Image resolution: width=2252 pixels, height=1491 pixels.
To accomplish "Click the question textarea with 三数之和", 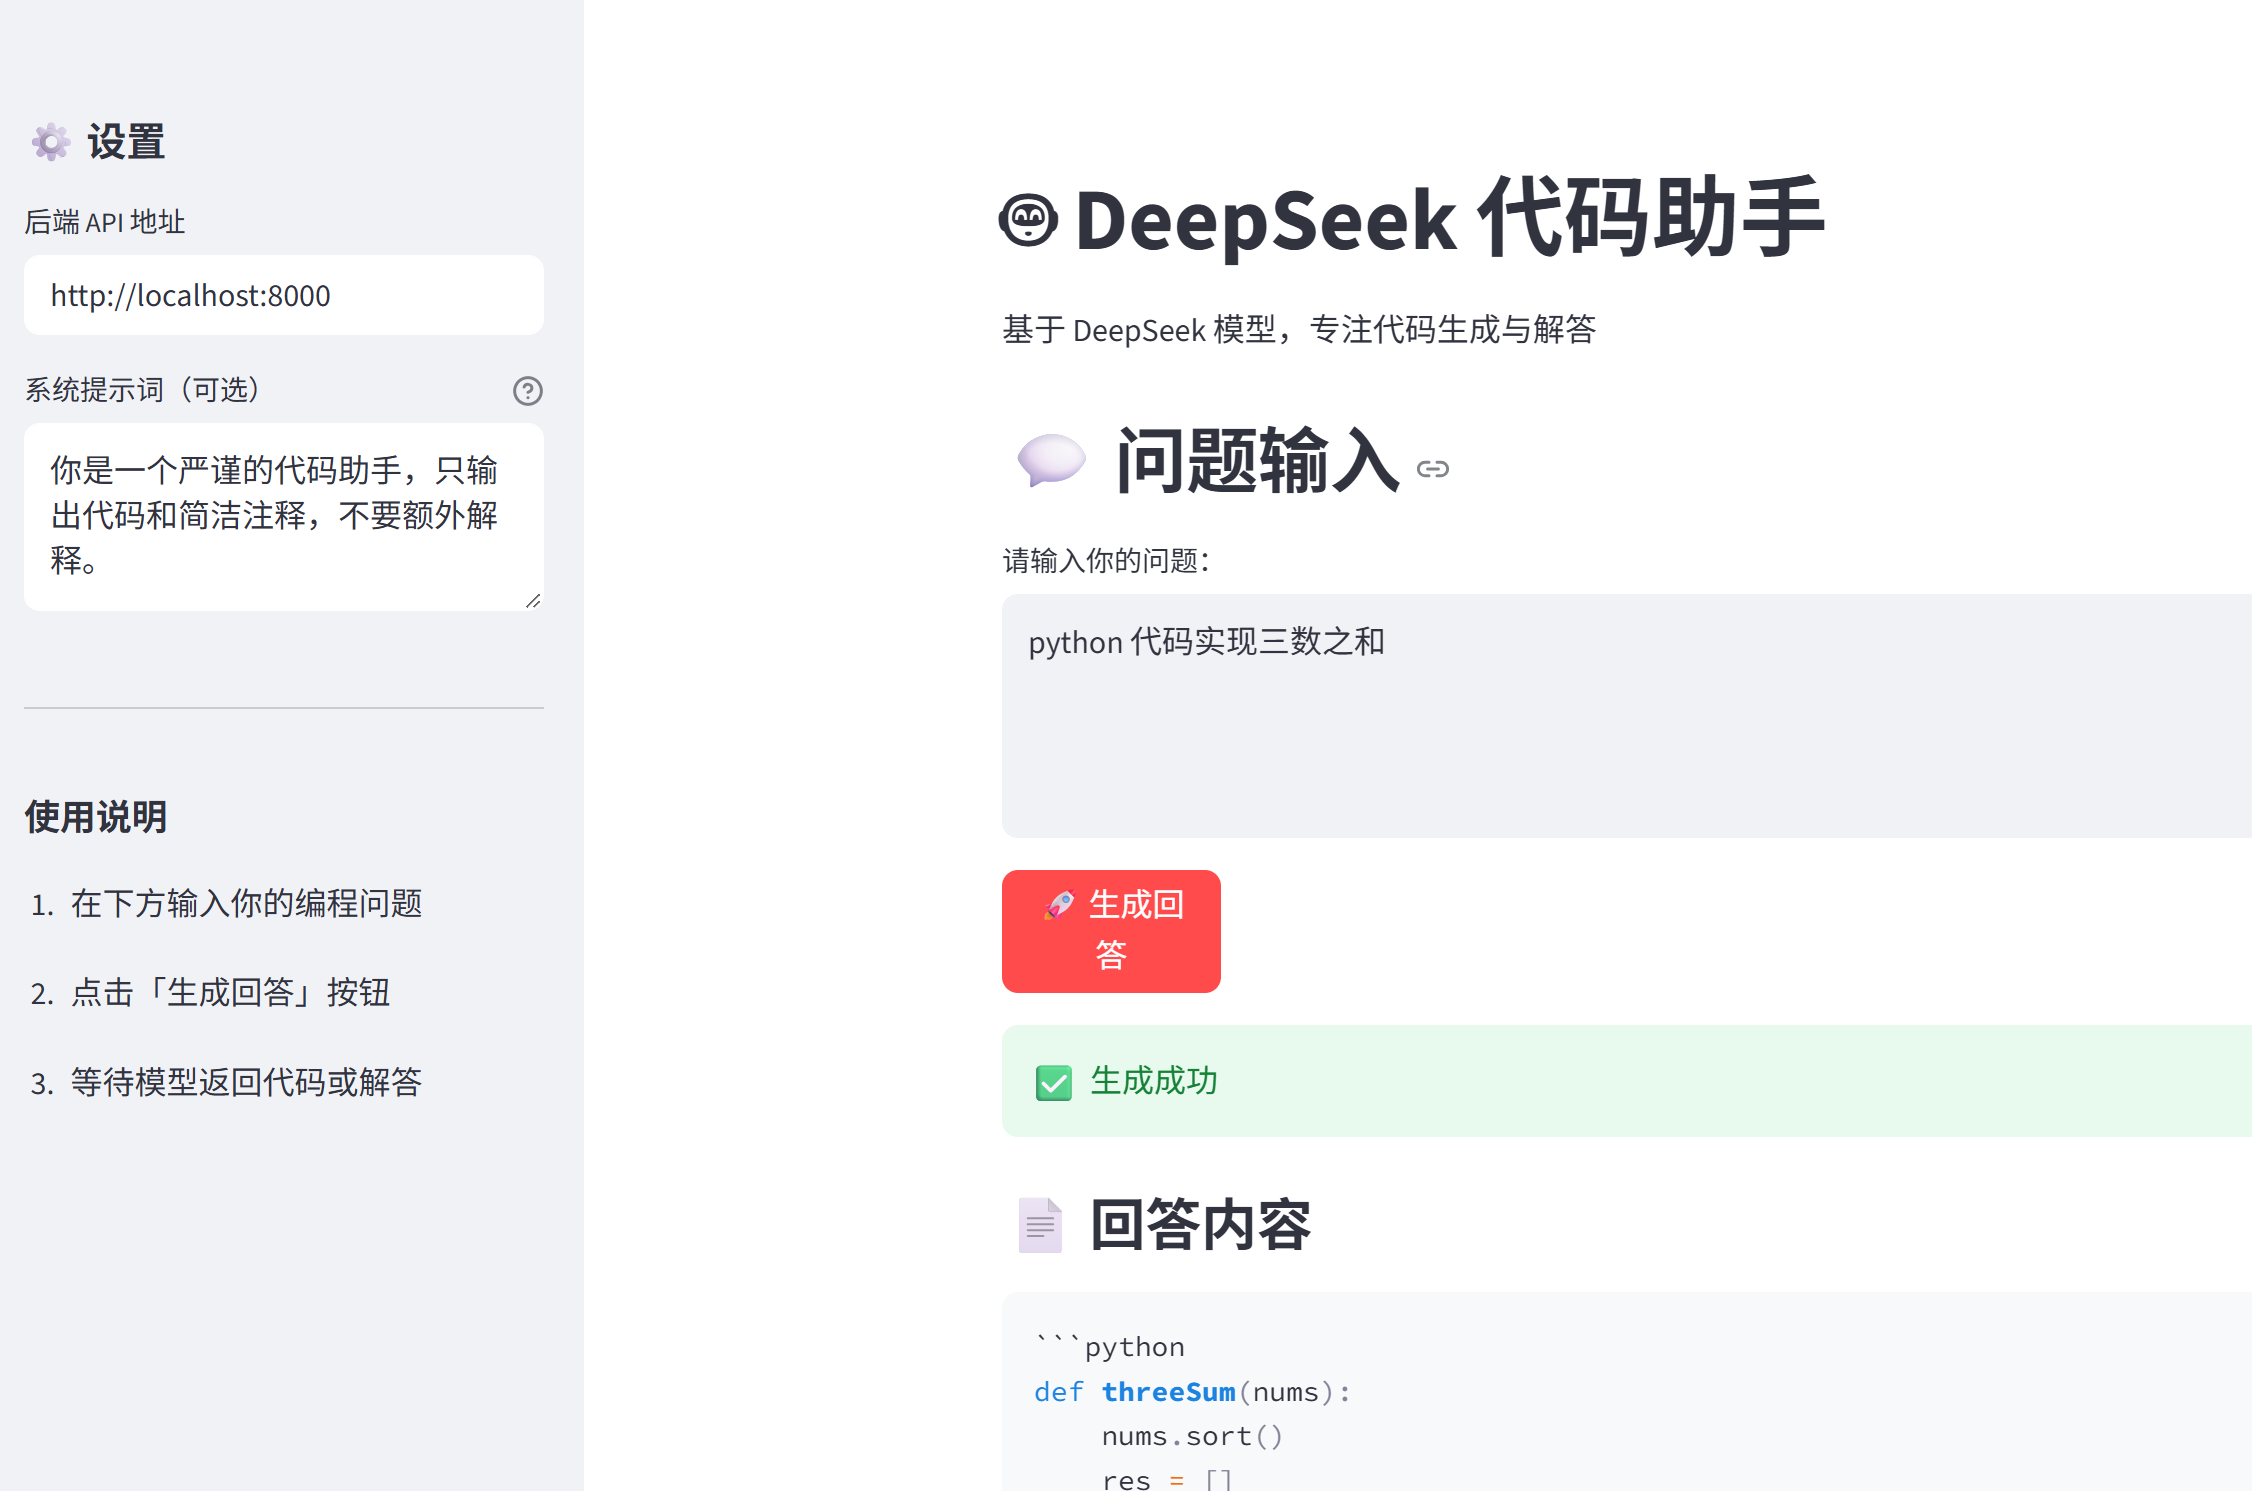I will 1627,716.
